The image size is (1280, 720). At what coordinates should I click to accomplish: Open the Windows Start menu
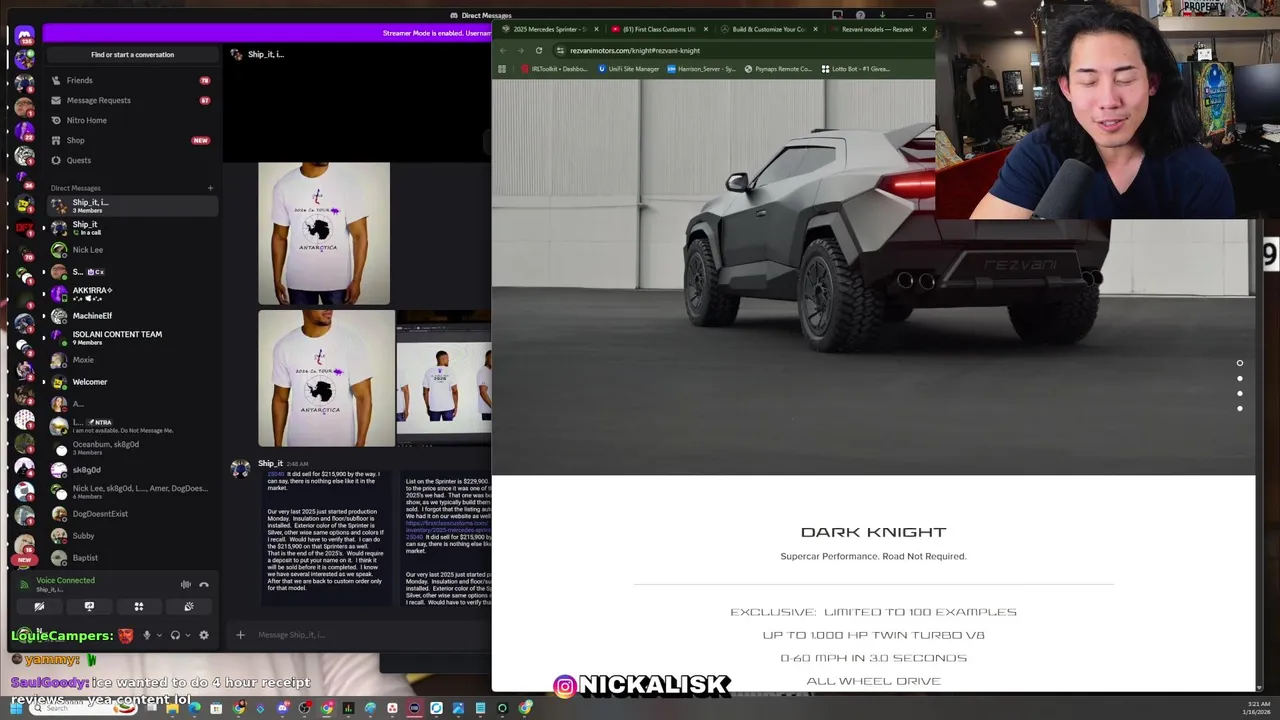pos(16,708)
